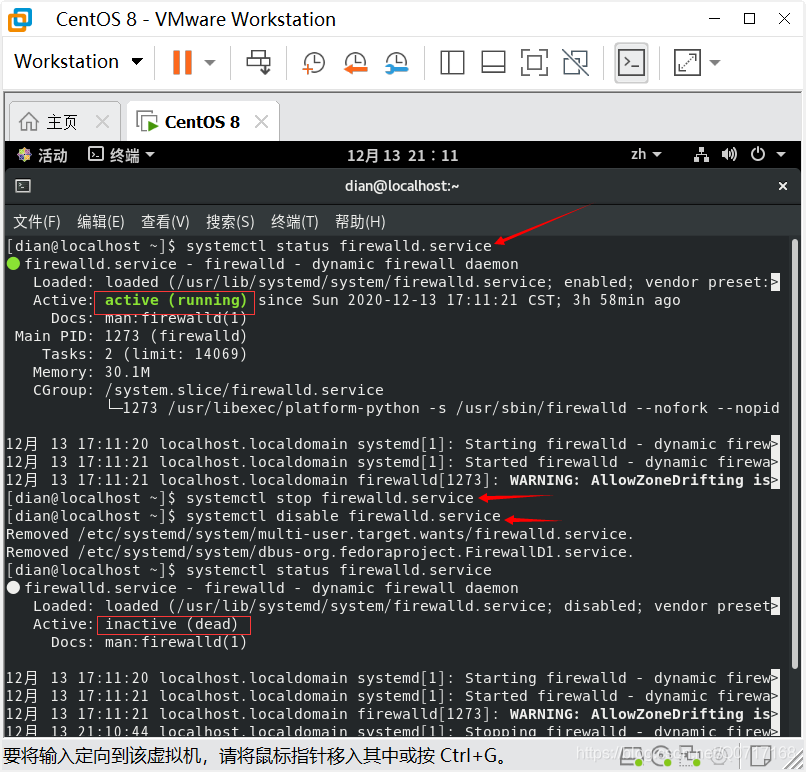Viewport: 806px width, 772px height.
Task: Take a snapshot of the VM
Action: 314,63
